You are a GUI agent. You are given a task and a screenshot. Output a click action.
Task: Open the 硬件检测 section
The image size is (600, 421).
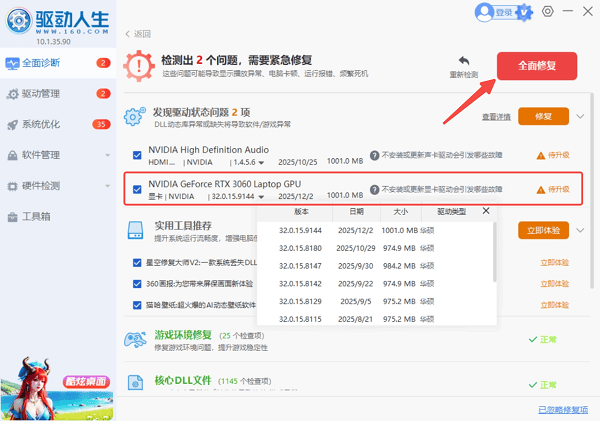(58, 186)
